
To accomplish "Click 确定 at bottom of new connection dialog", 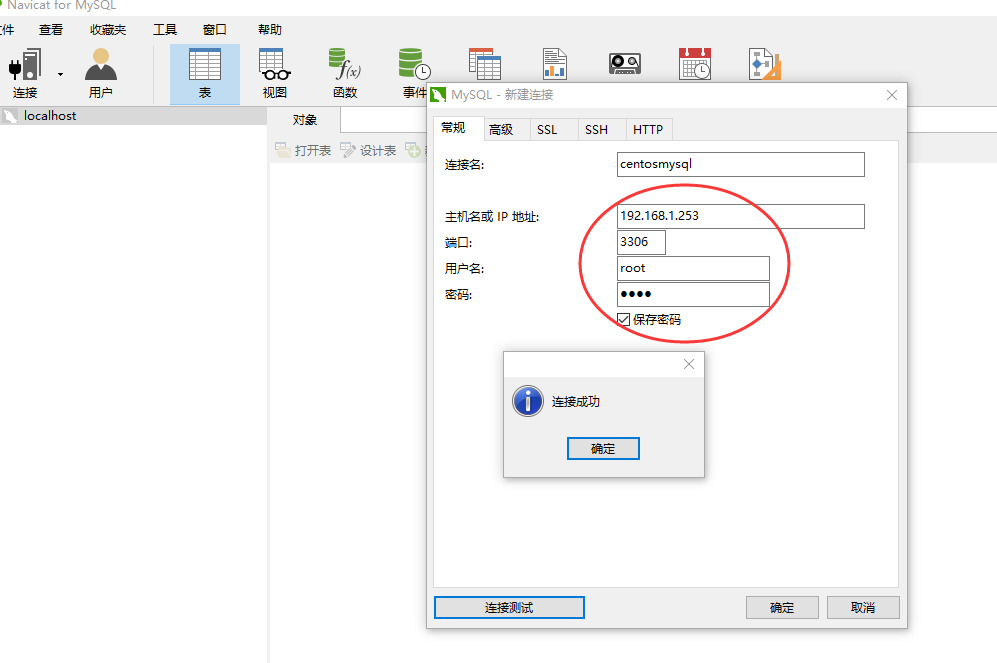I will [782, 608].
